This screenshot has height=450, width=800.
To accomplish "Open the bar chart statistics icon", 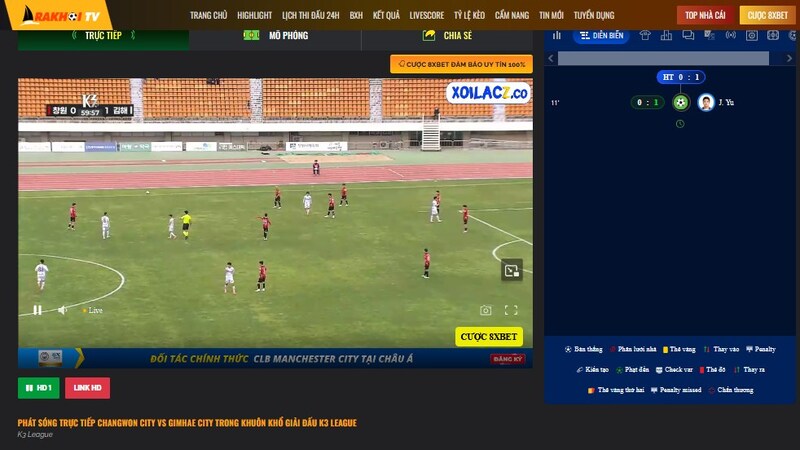I will [557, 35].
